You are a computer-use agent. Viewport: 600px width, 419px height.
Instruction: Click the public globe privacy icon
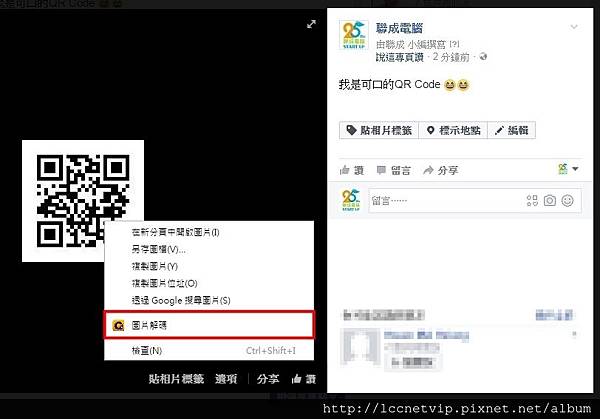(483, 57)
